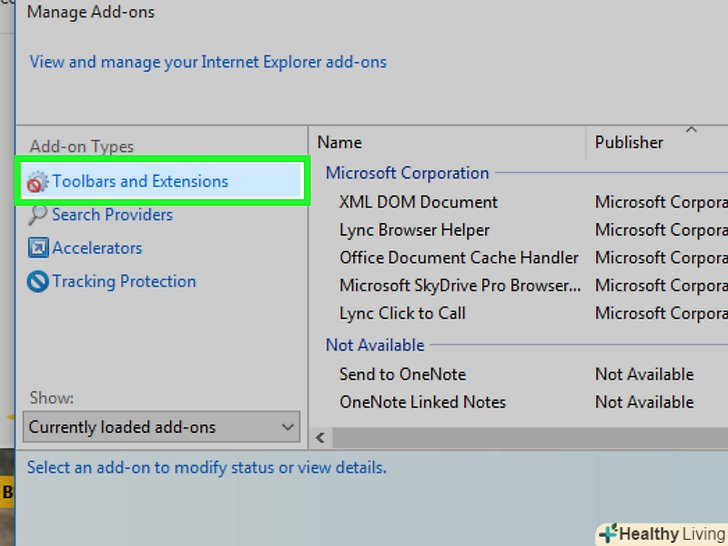The height and width of the screenshot is (546, 728).
Task: Select Microsoft SkyDrive Pro Browser add-on
Action: [x=460, y=286]
